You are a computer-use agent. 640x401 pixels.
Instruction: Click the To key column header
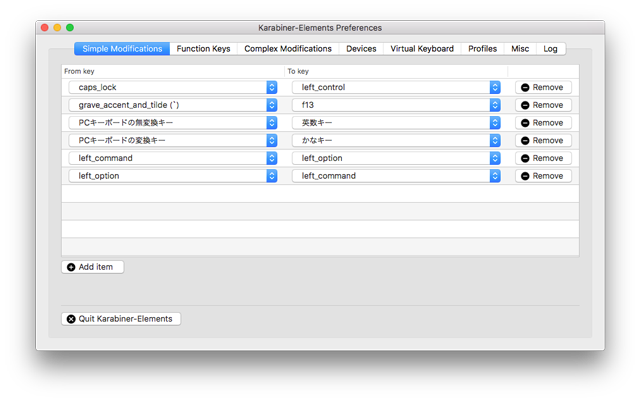pyautogui.click(x=396, y=71)
